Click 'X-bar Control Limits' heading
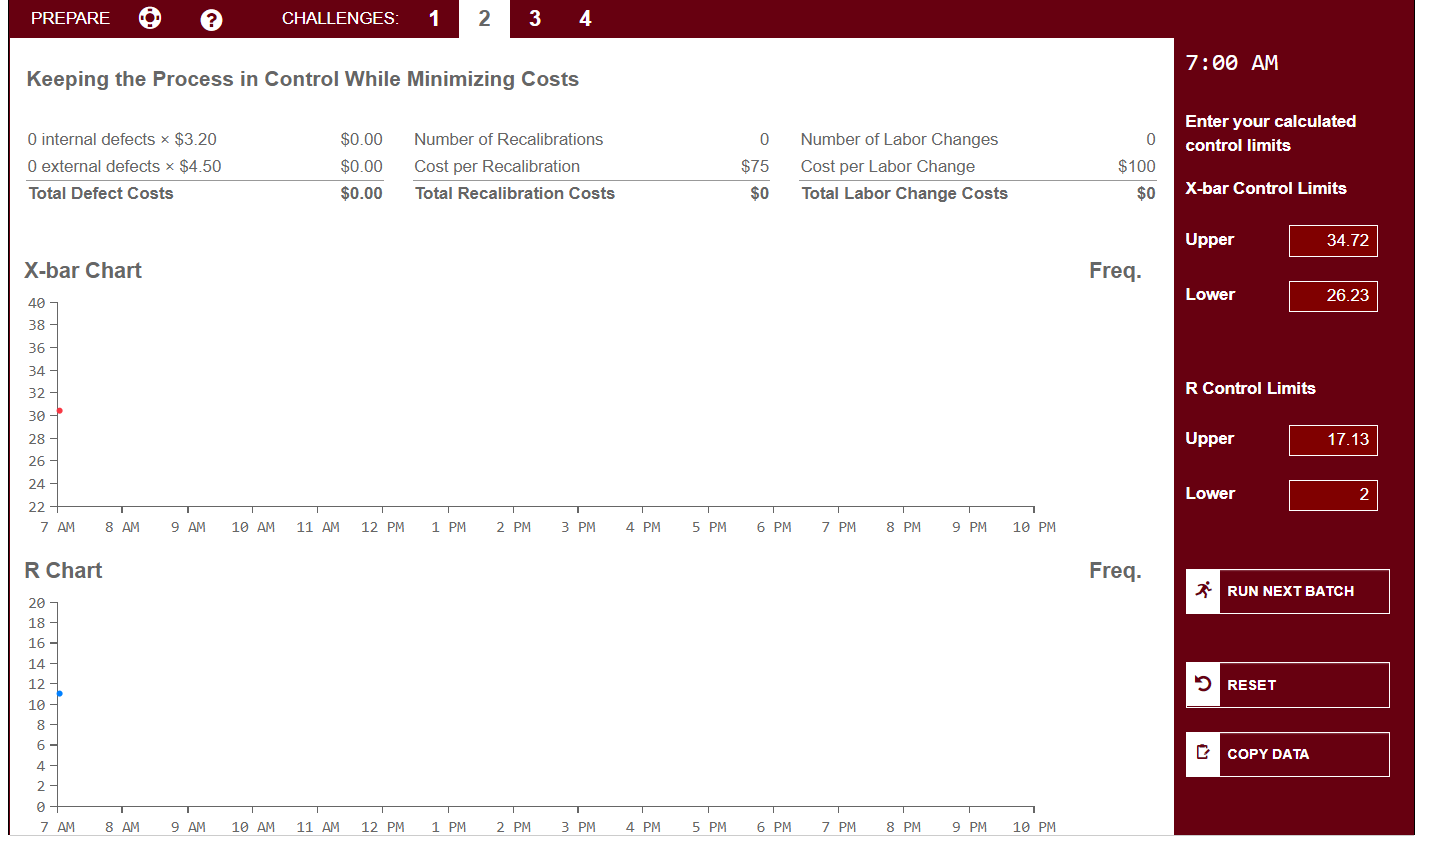Viewport: 1440px width, 848px height. [1266, 188]
